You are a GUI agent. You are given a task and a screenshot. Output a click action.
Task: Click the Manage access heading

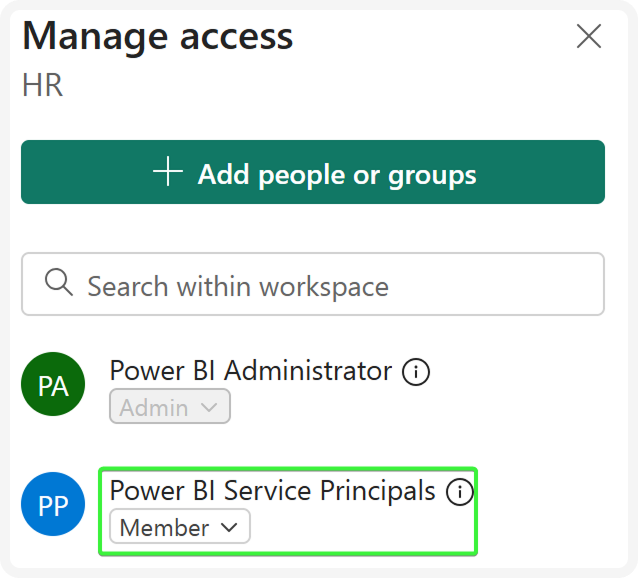click(x=157, y=37)
